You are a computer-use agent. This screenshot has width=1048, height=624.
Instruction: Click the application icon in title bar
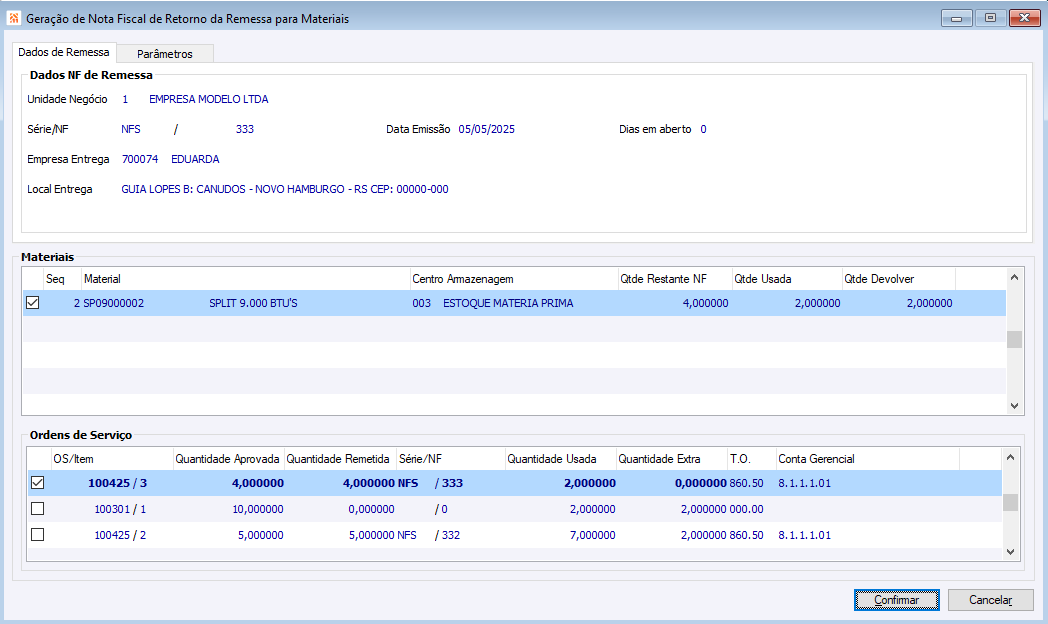pos(13,19)
